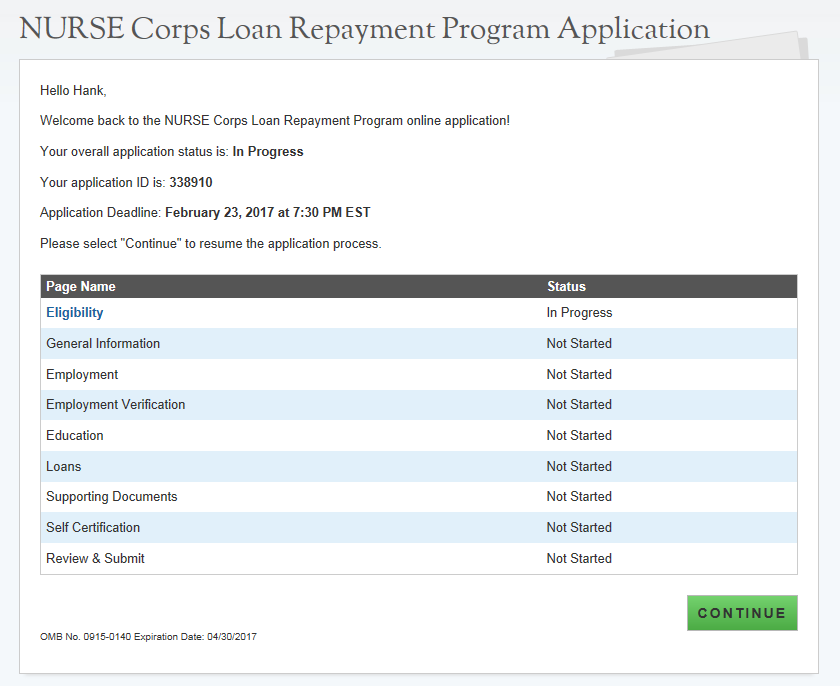Click Not Started status for General Information
Screen dimensions: 840x686
[579, 343]
